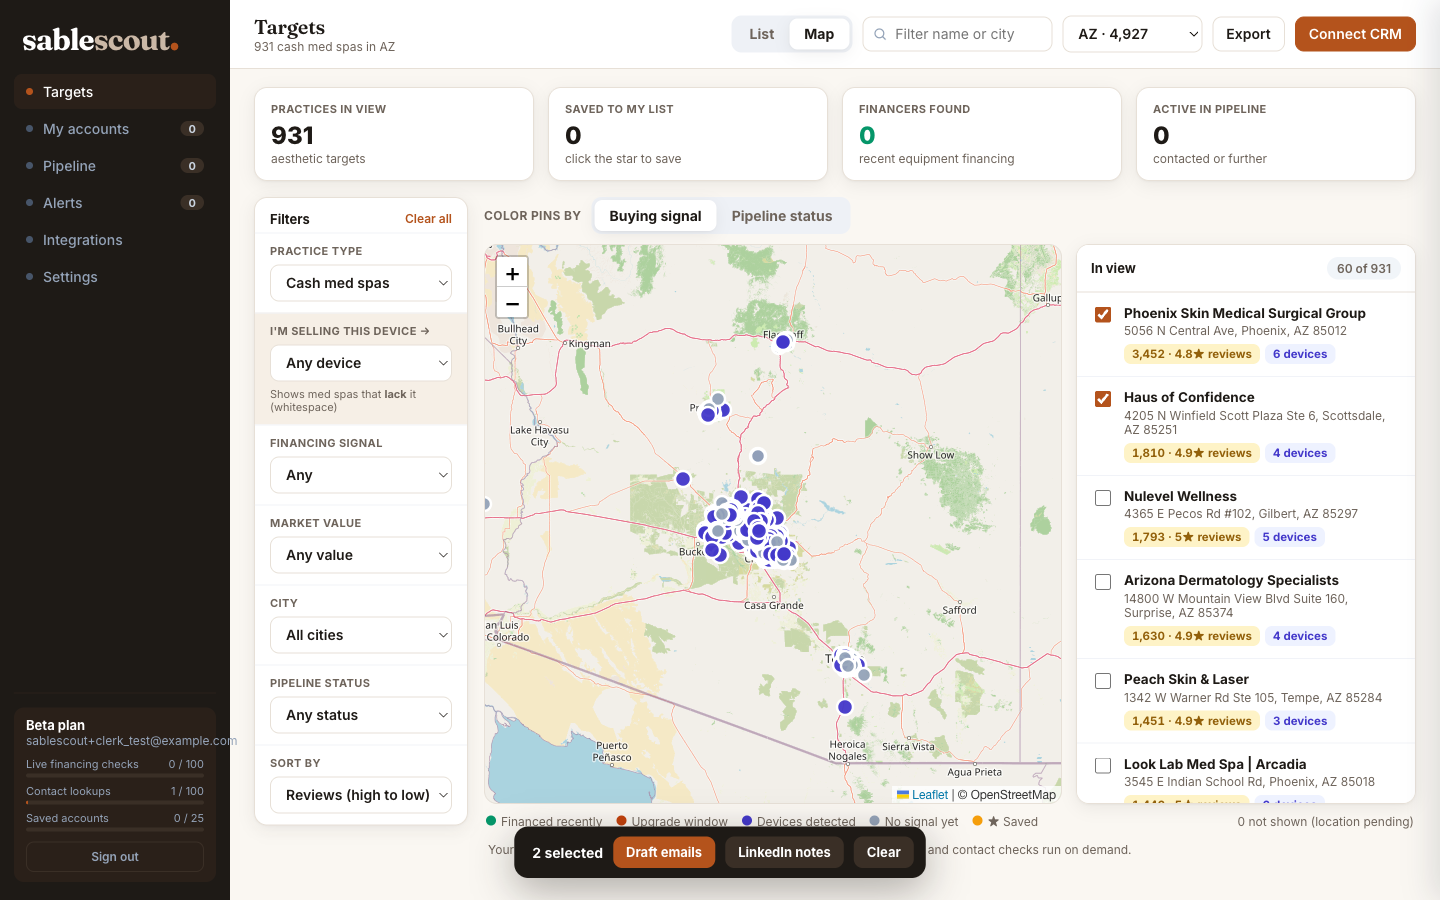Click the search icon in filter field
Screen dimensions: 1440x900
tap(880, 34)
